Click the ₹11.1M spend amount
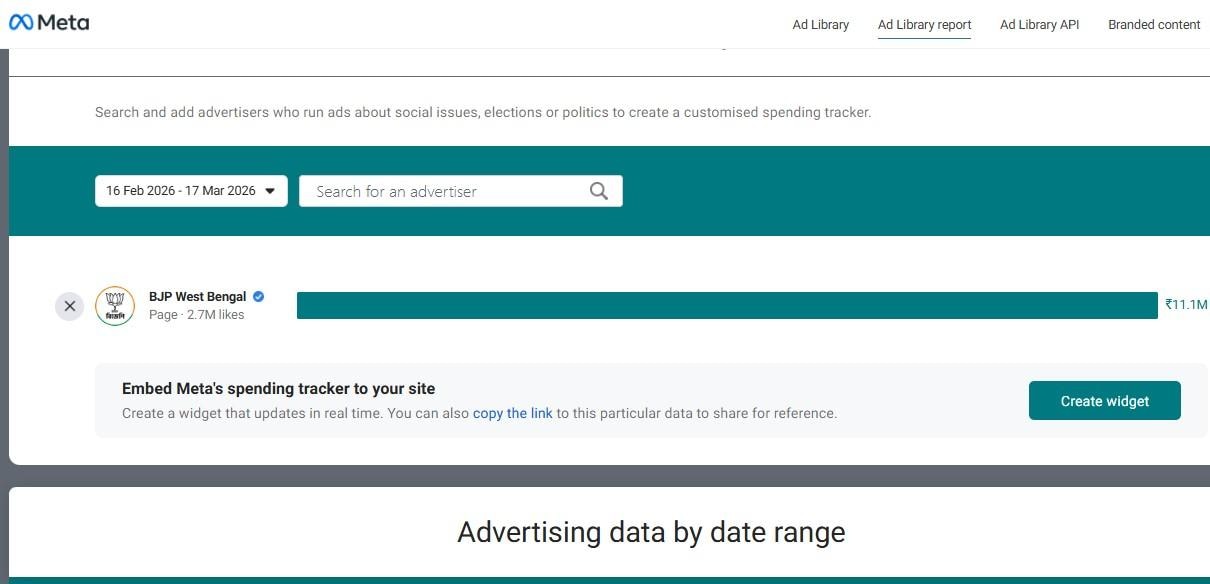This screenshot has width=1210, height=584. pos(1186,305)
